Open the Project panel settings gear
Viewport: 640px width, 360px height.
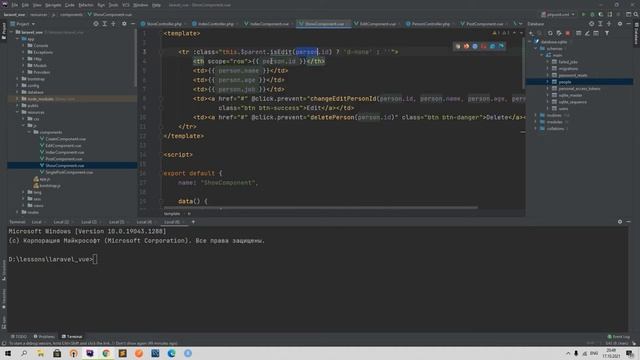tap(124, 24)
